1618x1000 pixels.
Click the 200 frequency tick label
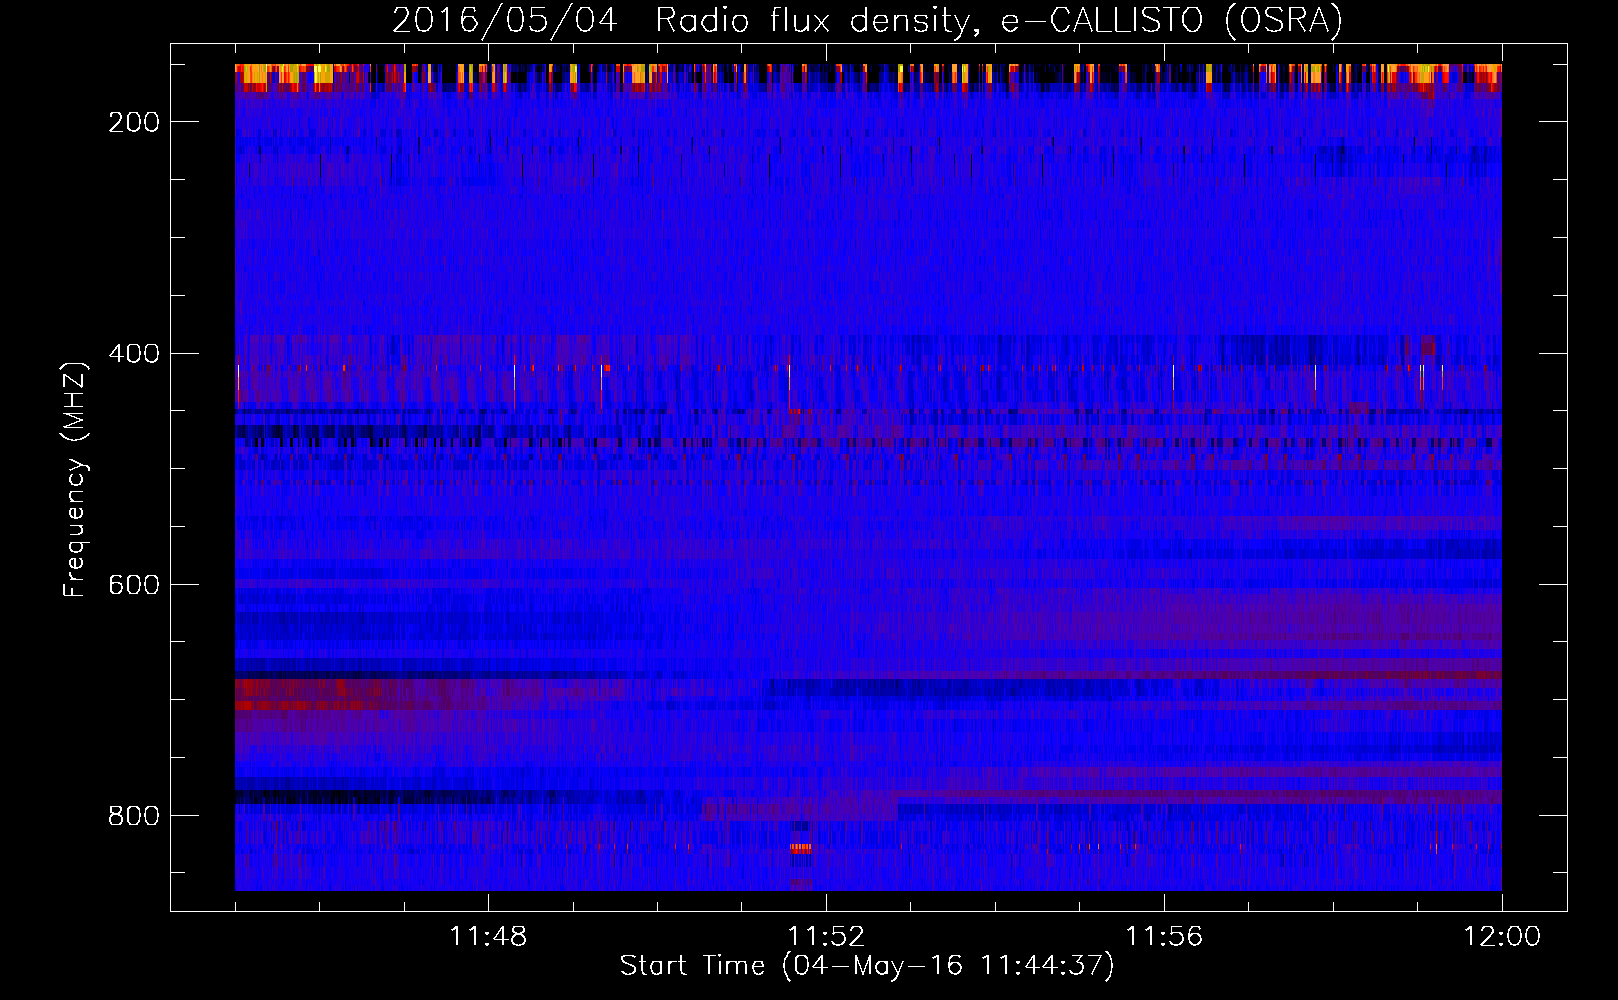(x=134, y=122)
